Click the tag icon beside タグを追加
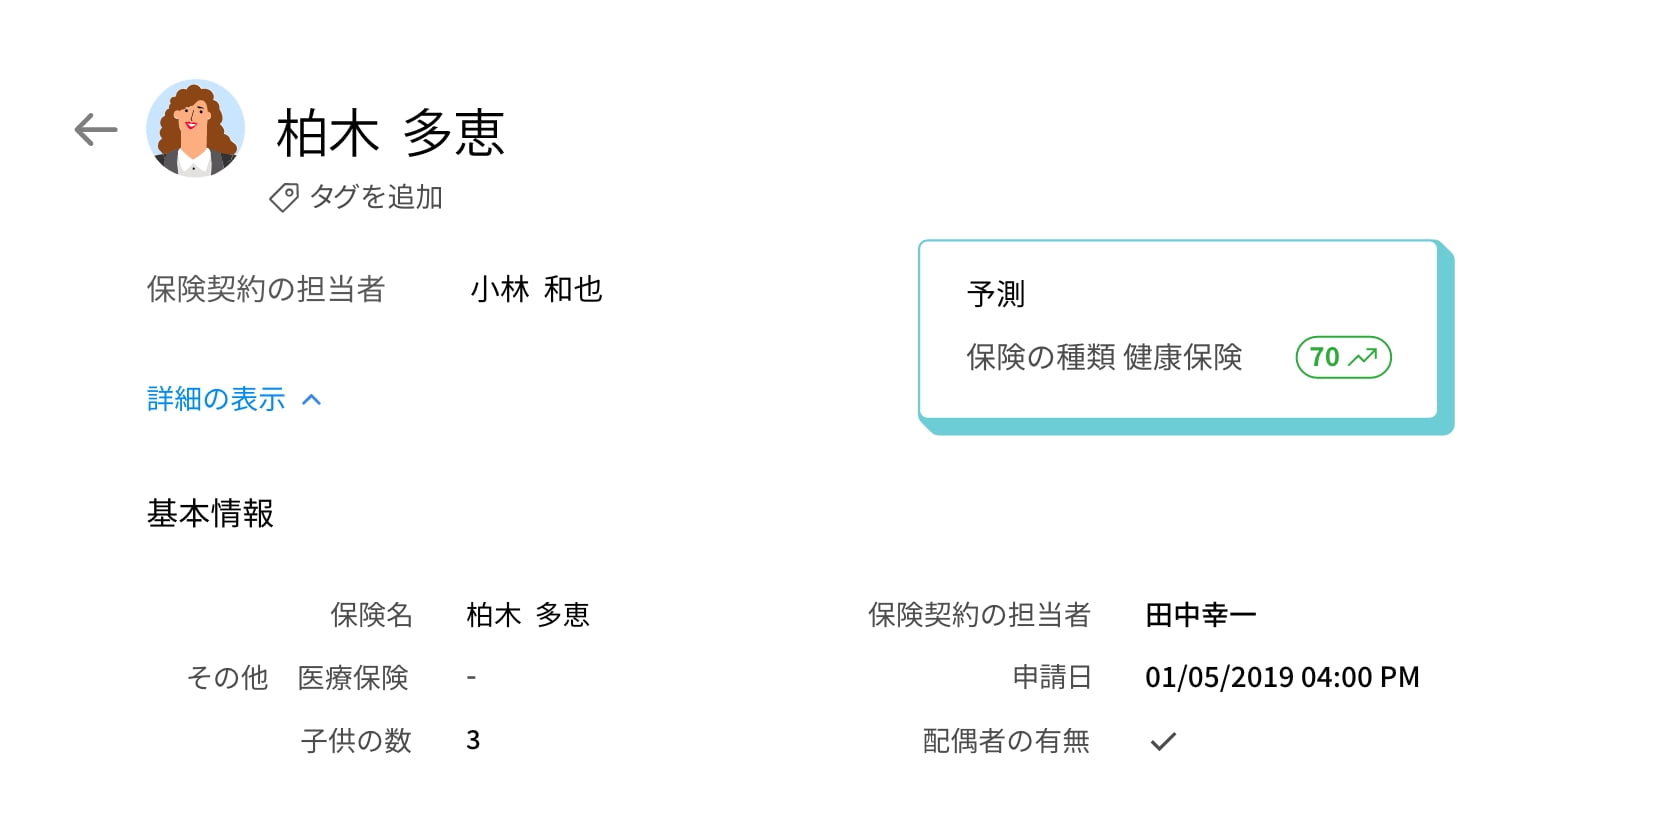The width and height of the screenshot is (1680, 840). (284, 198)
